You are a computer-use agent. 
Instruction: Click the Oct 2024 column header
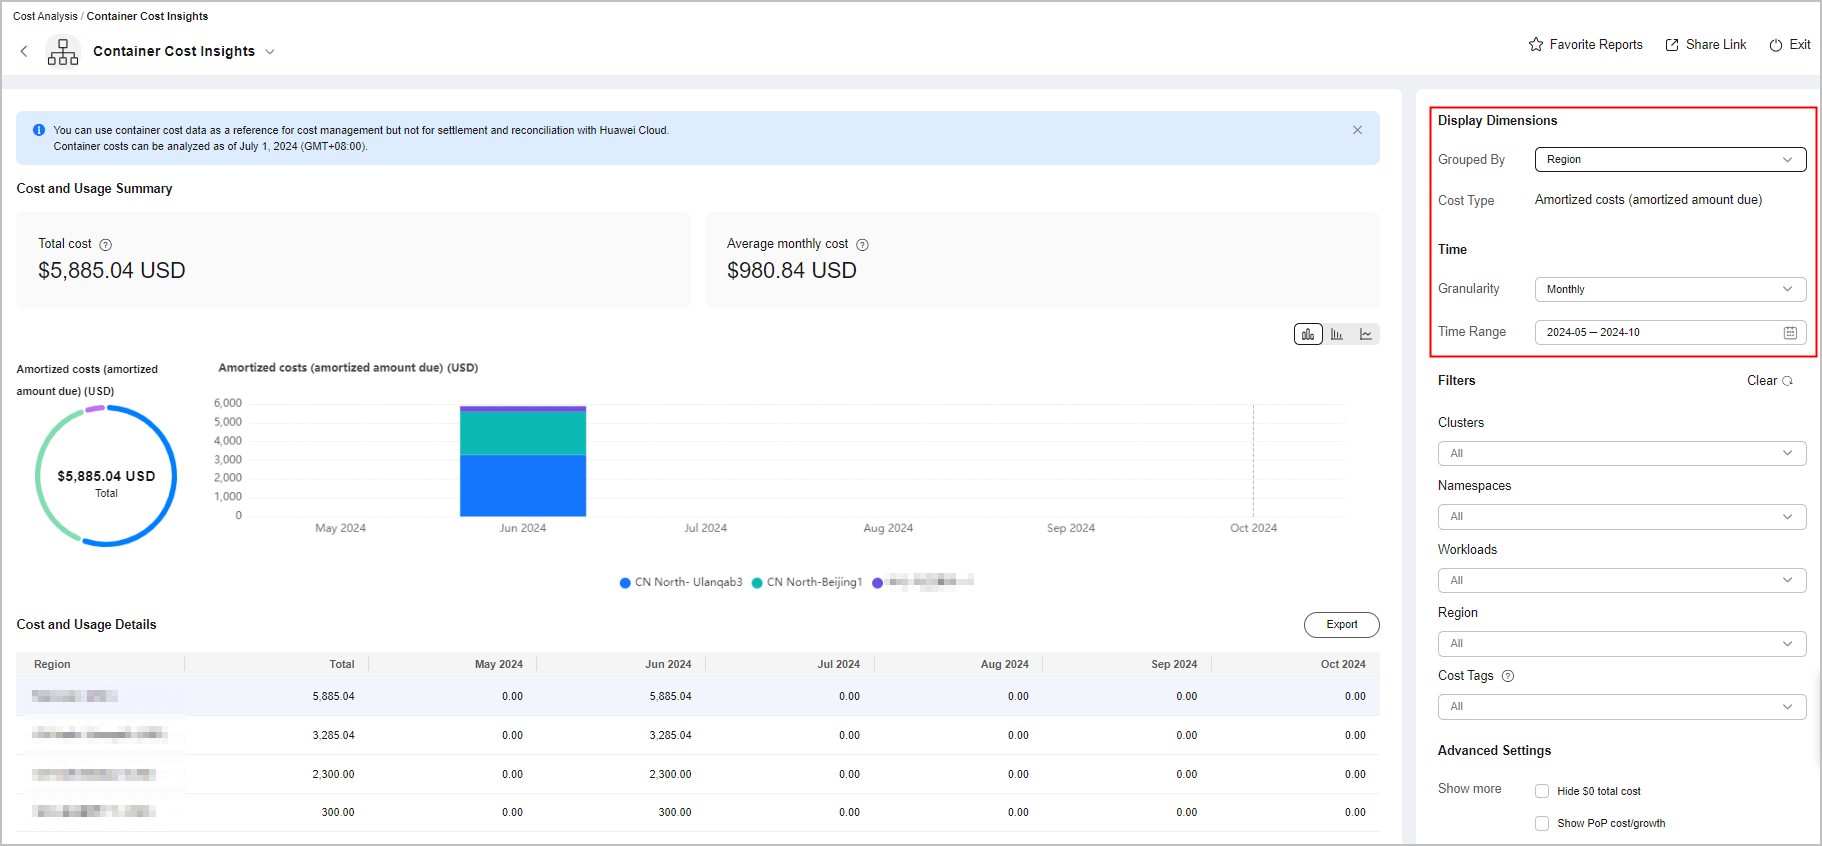tap(1343, 664)
